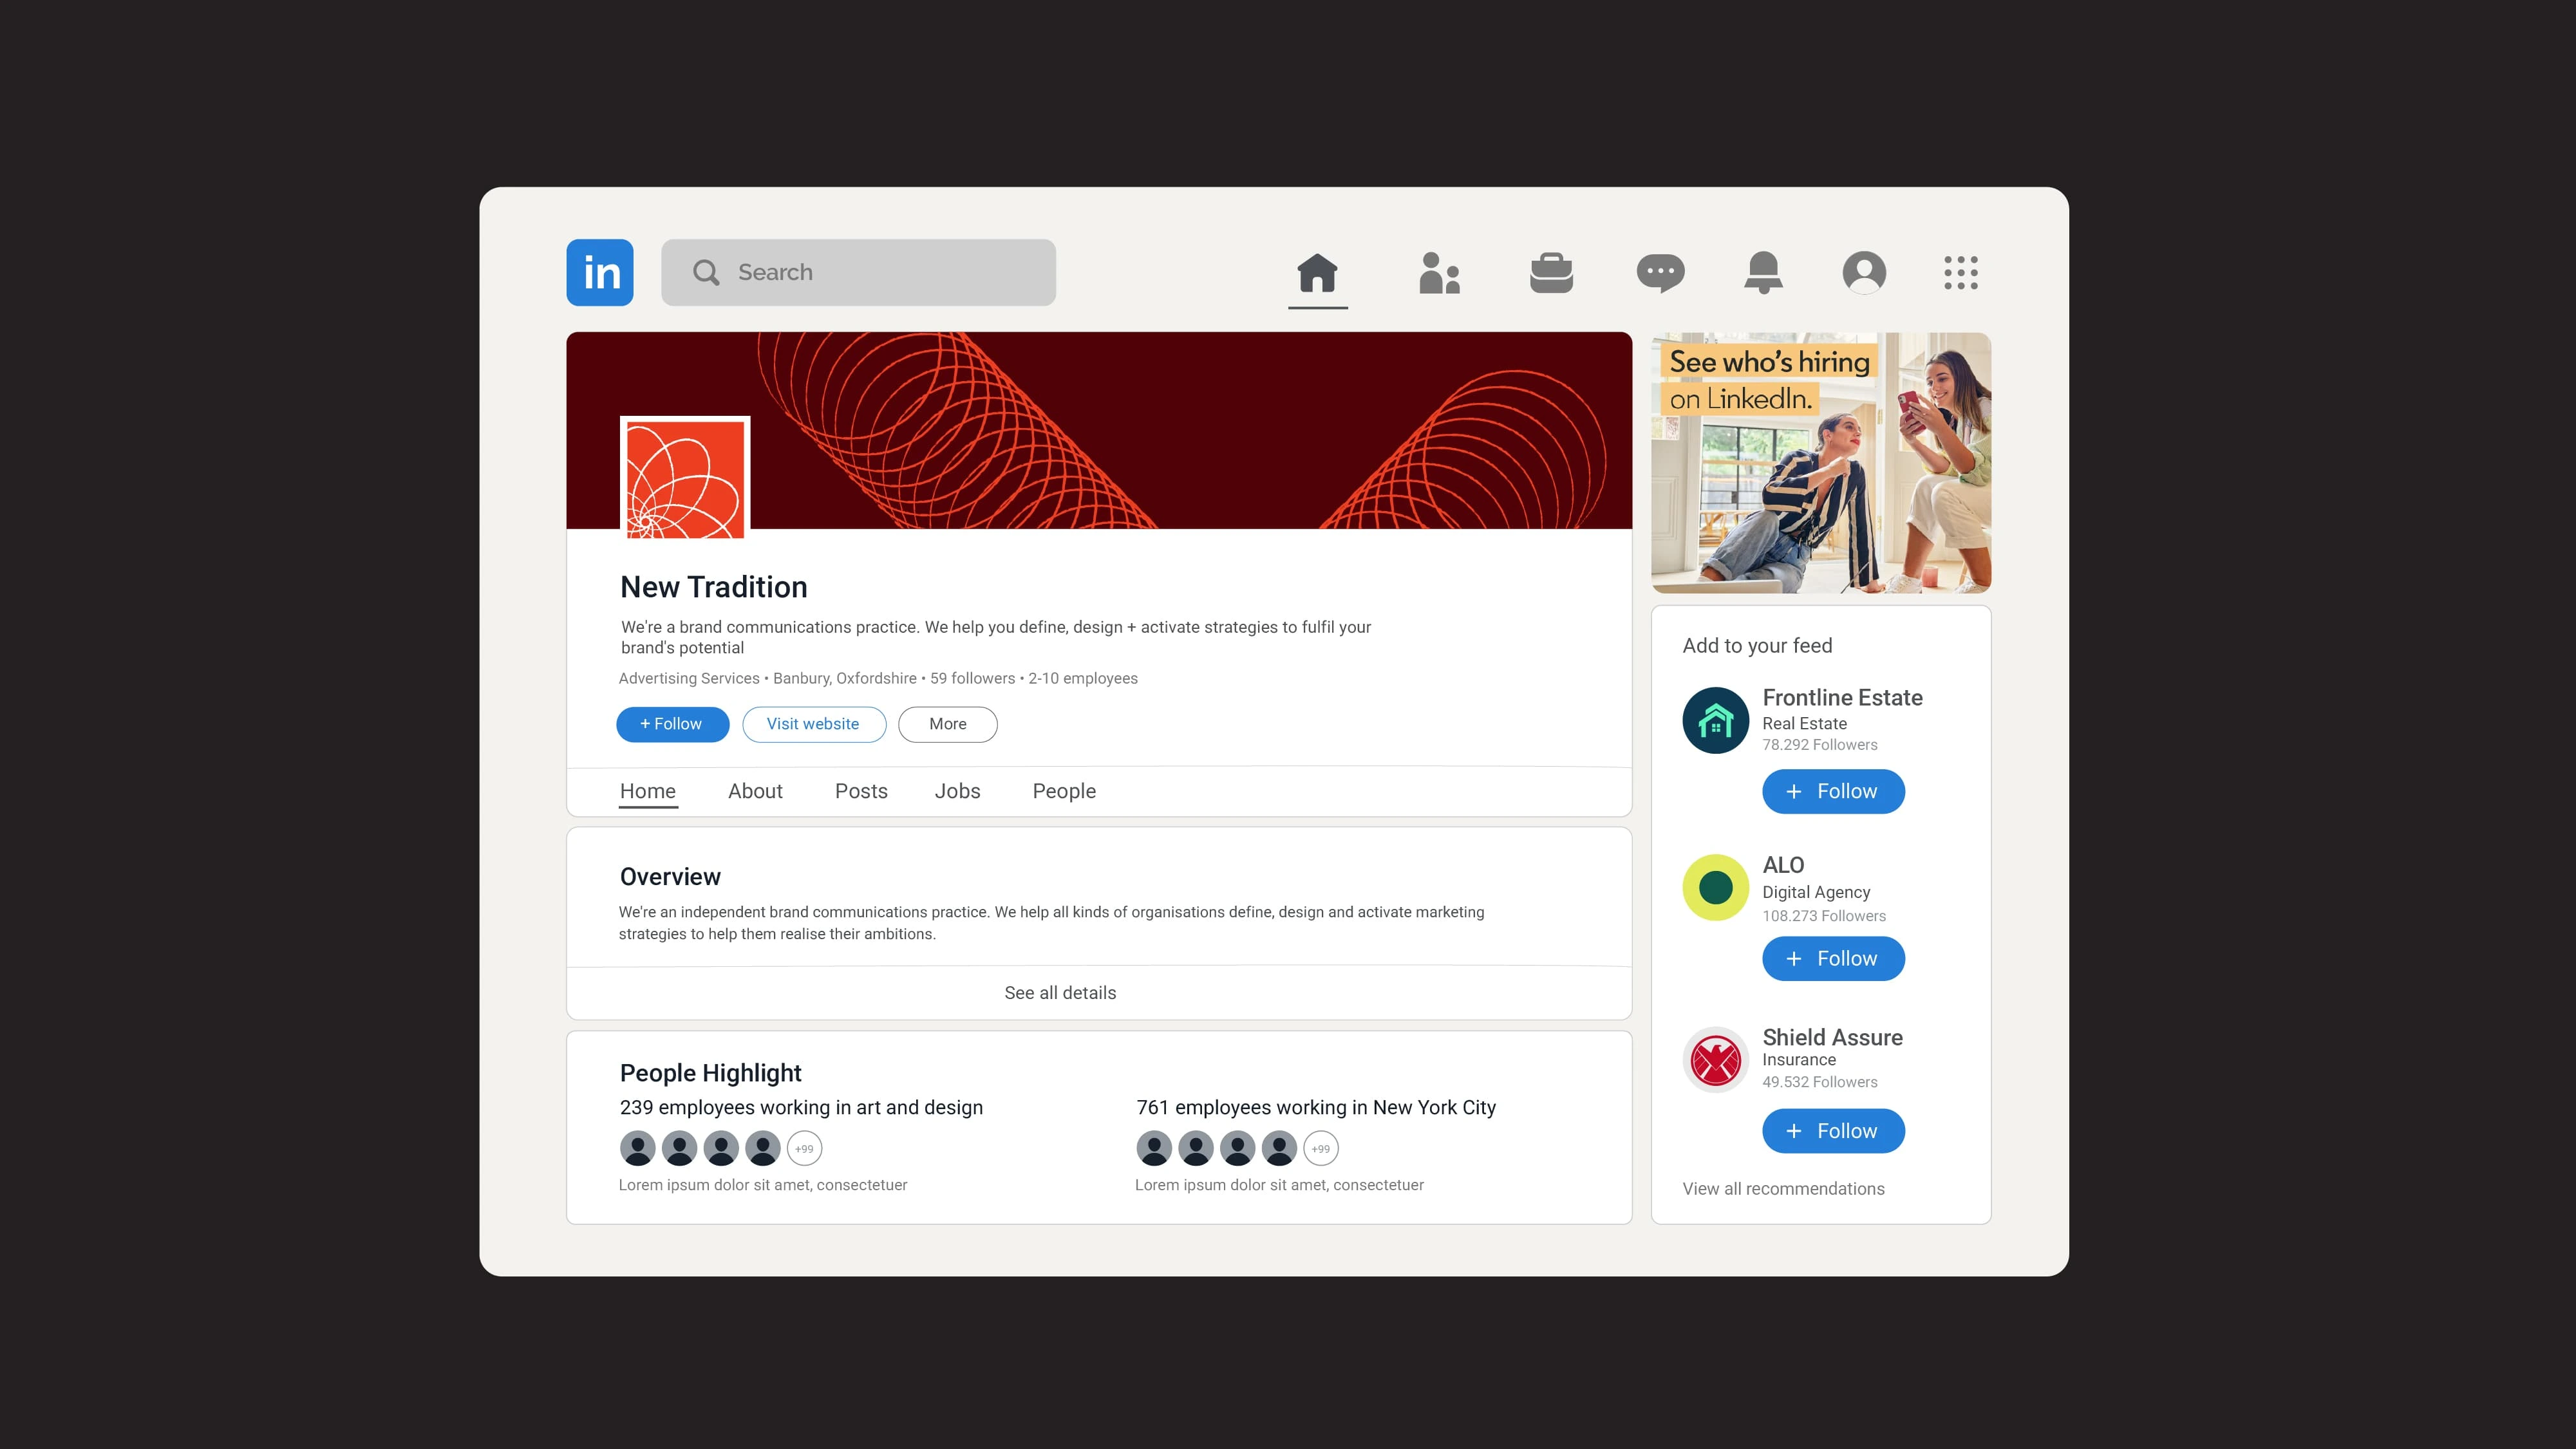Open the My Network people icon
This screenshot has height=1449, width=2576.
coord(1439,272)
